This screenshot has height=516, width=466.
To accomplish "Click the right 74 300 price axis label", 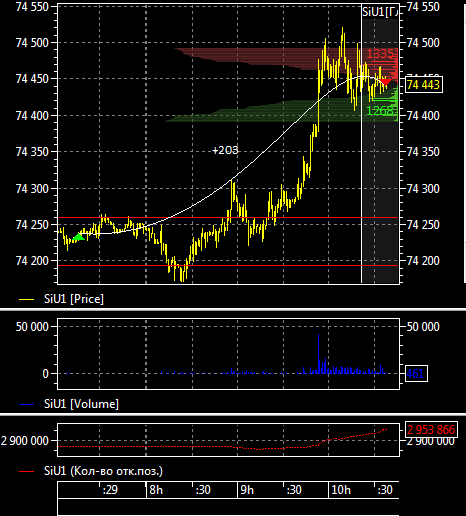I will (x=423, y=189).
